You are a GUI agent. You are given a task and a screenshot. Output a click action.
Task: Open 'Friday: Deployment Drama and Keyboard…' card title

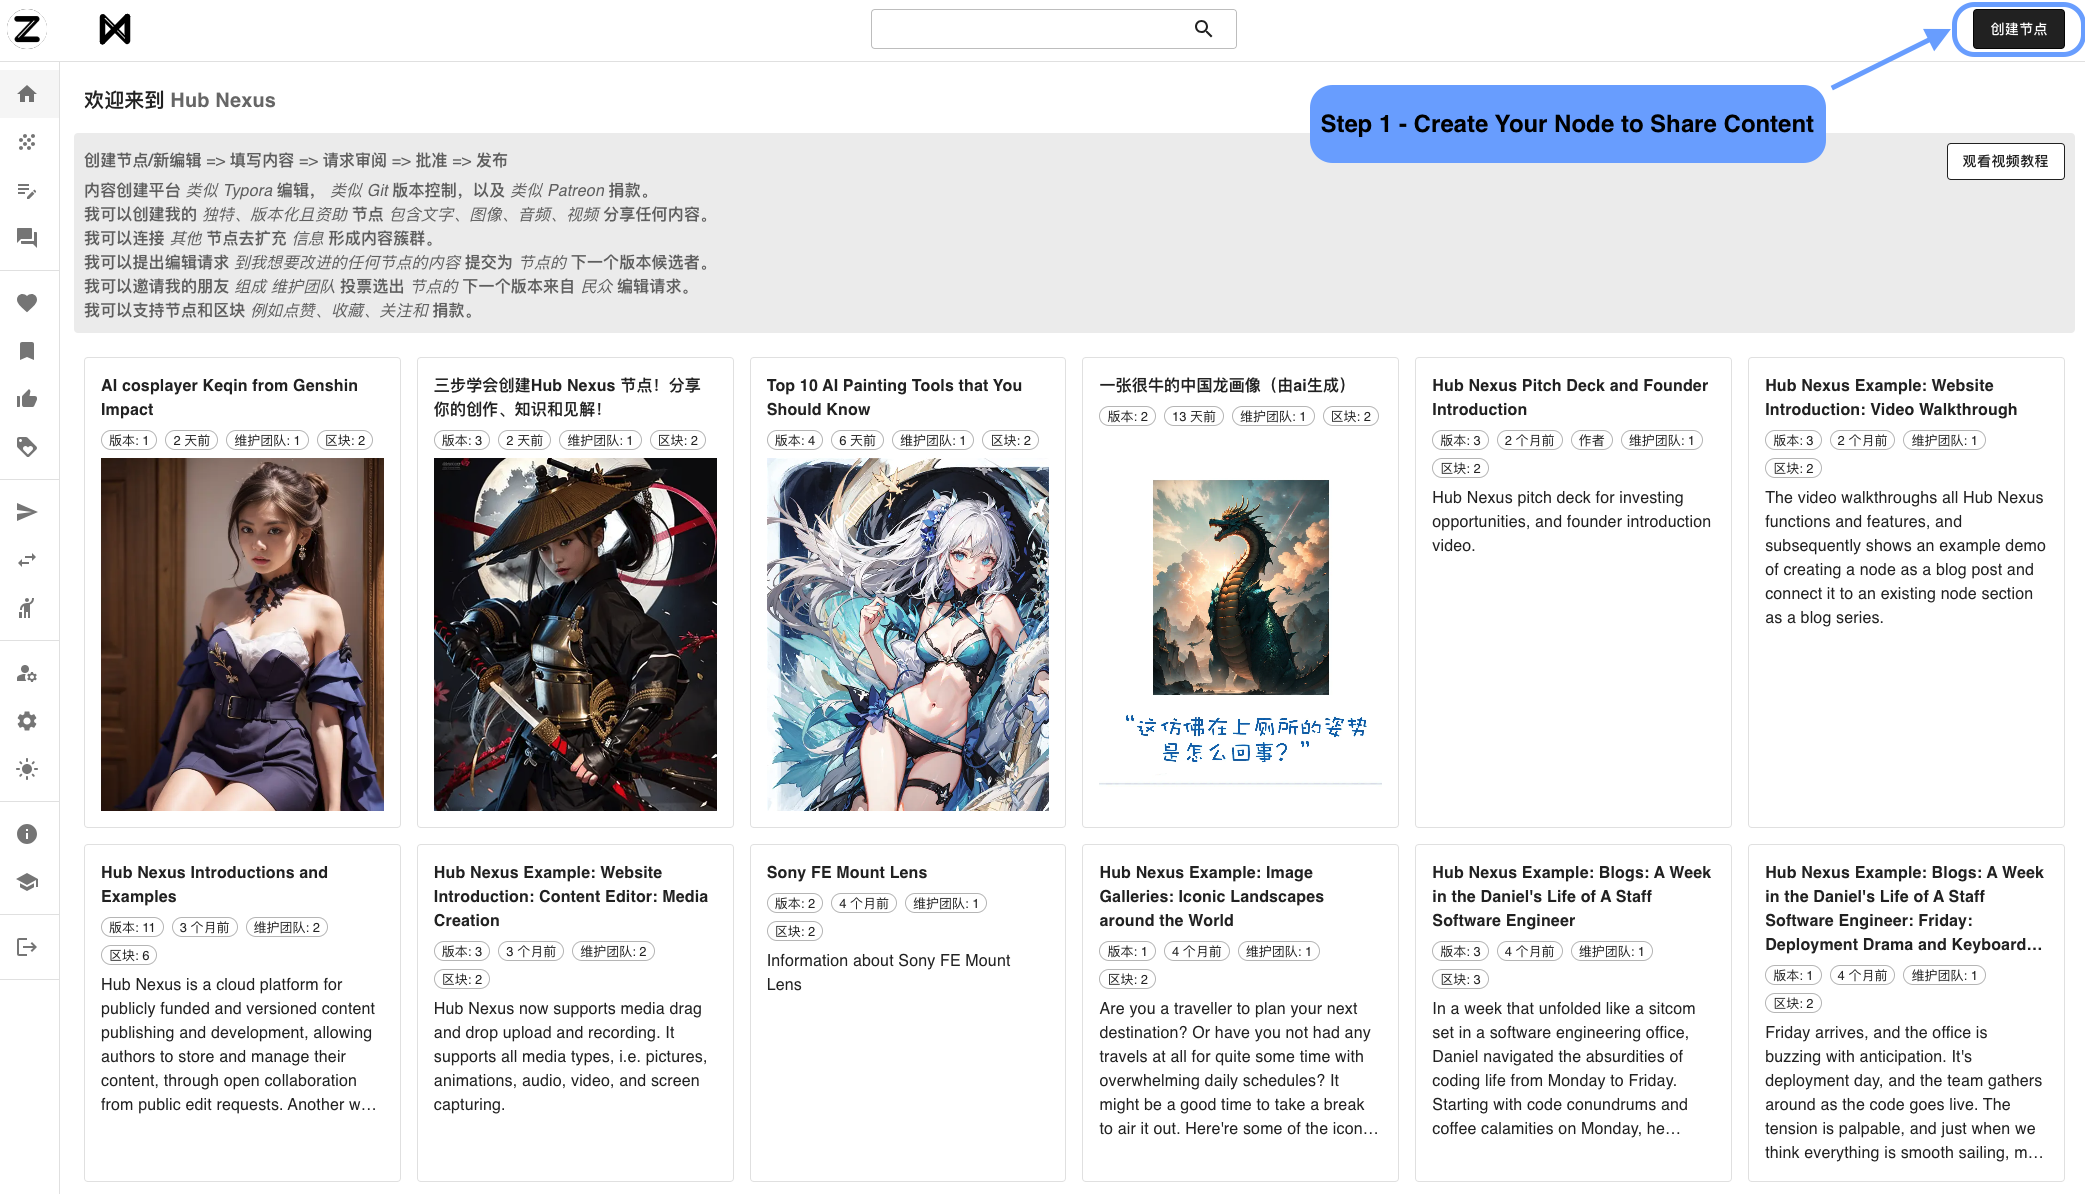pyautogui.click(x=1904, y=908)
